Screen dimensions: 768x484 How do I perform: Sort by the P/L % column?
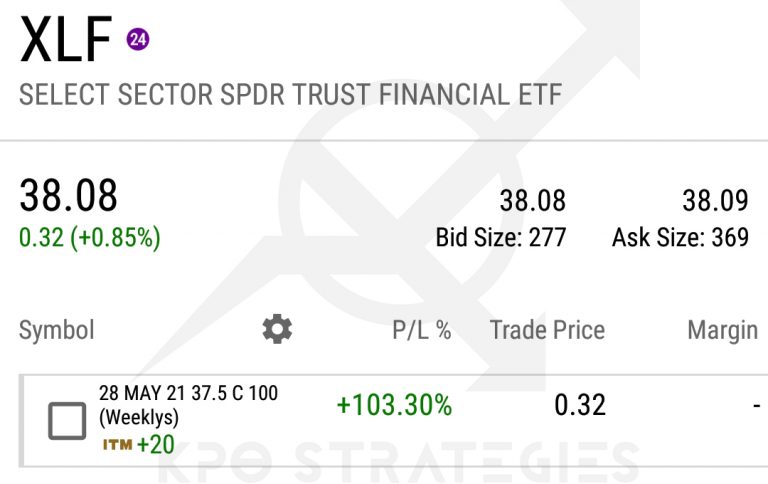click(421, 330)
